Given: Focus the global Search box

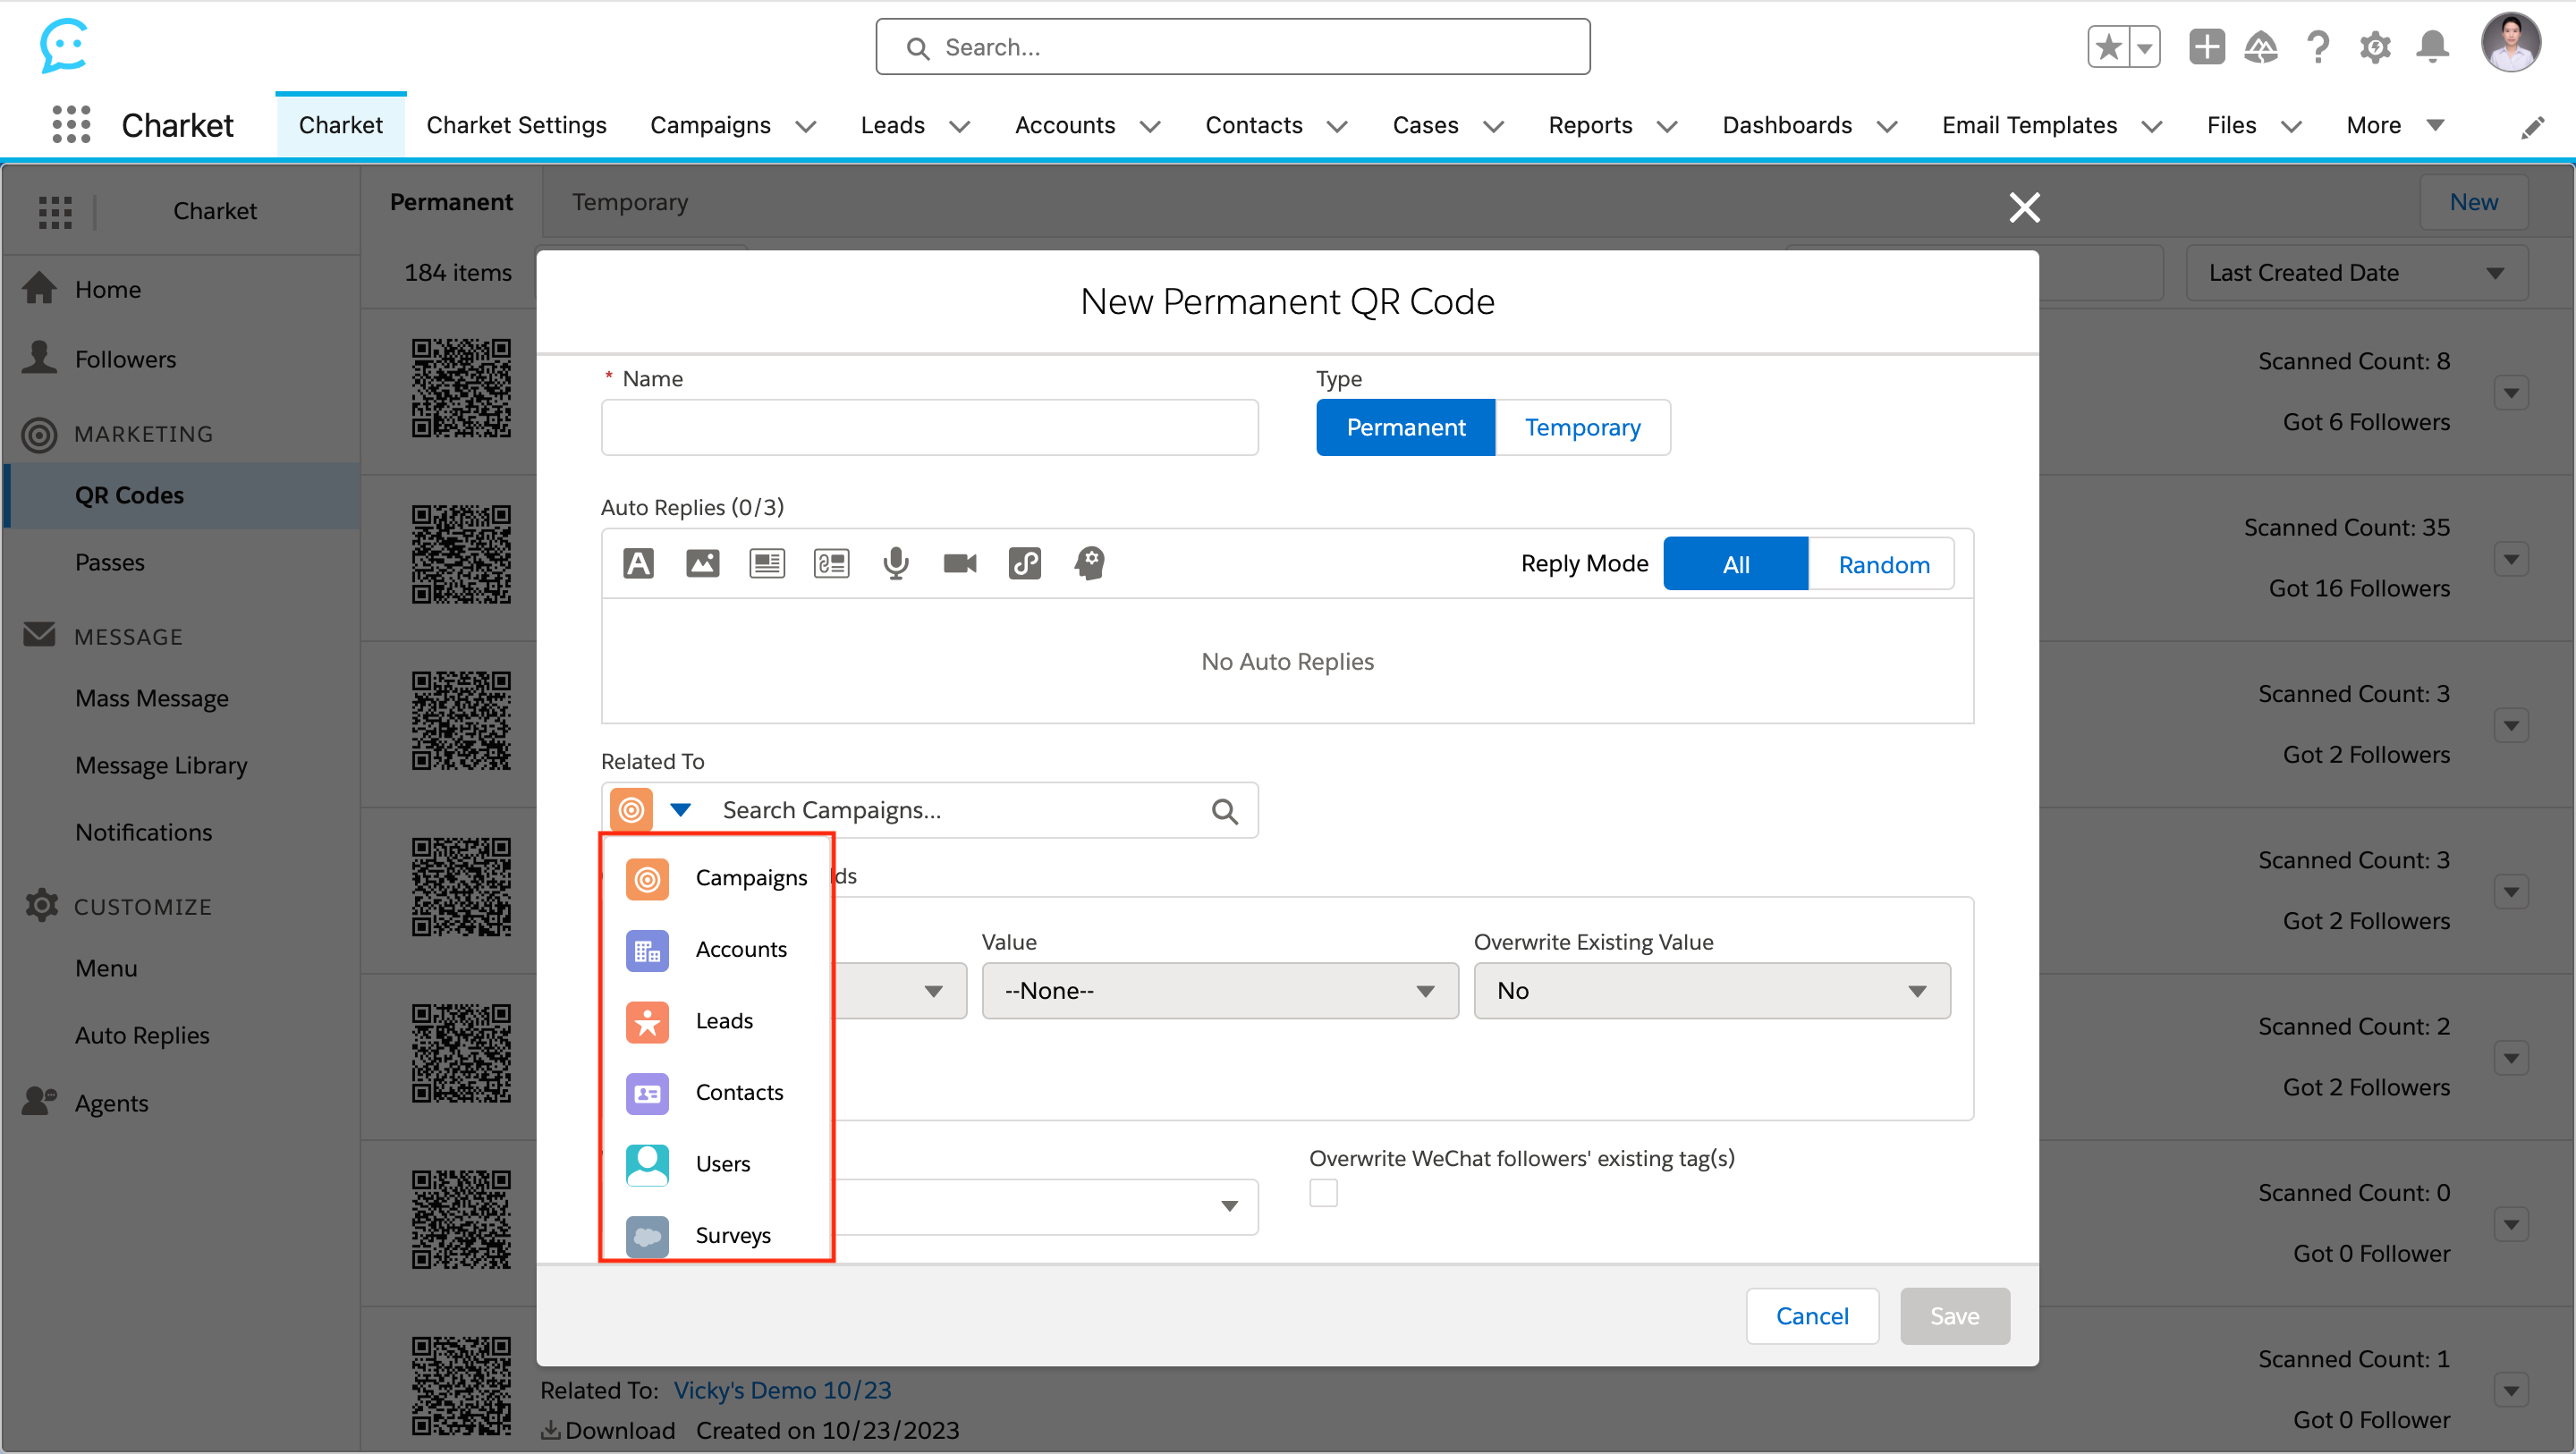Looking at the screenshot, I should (x=1232, y=47).
